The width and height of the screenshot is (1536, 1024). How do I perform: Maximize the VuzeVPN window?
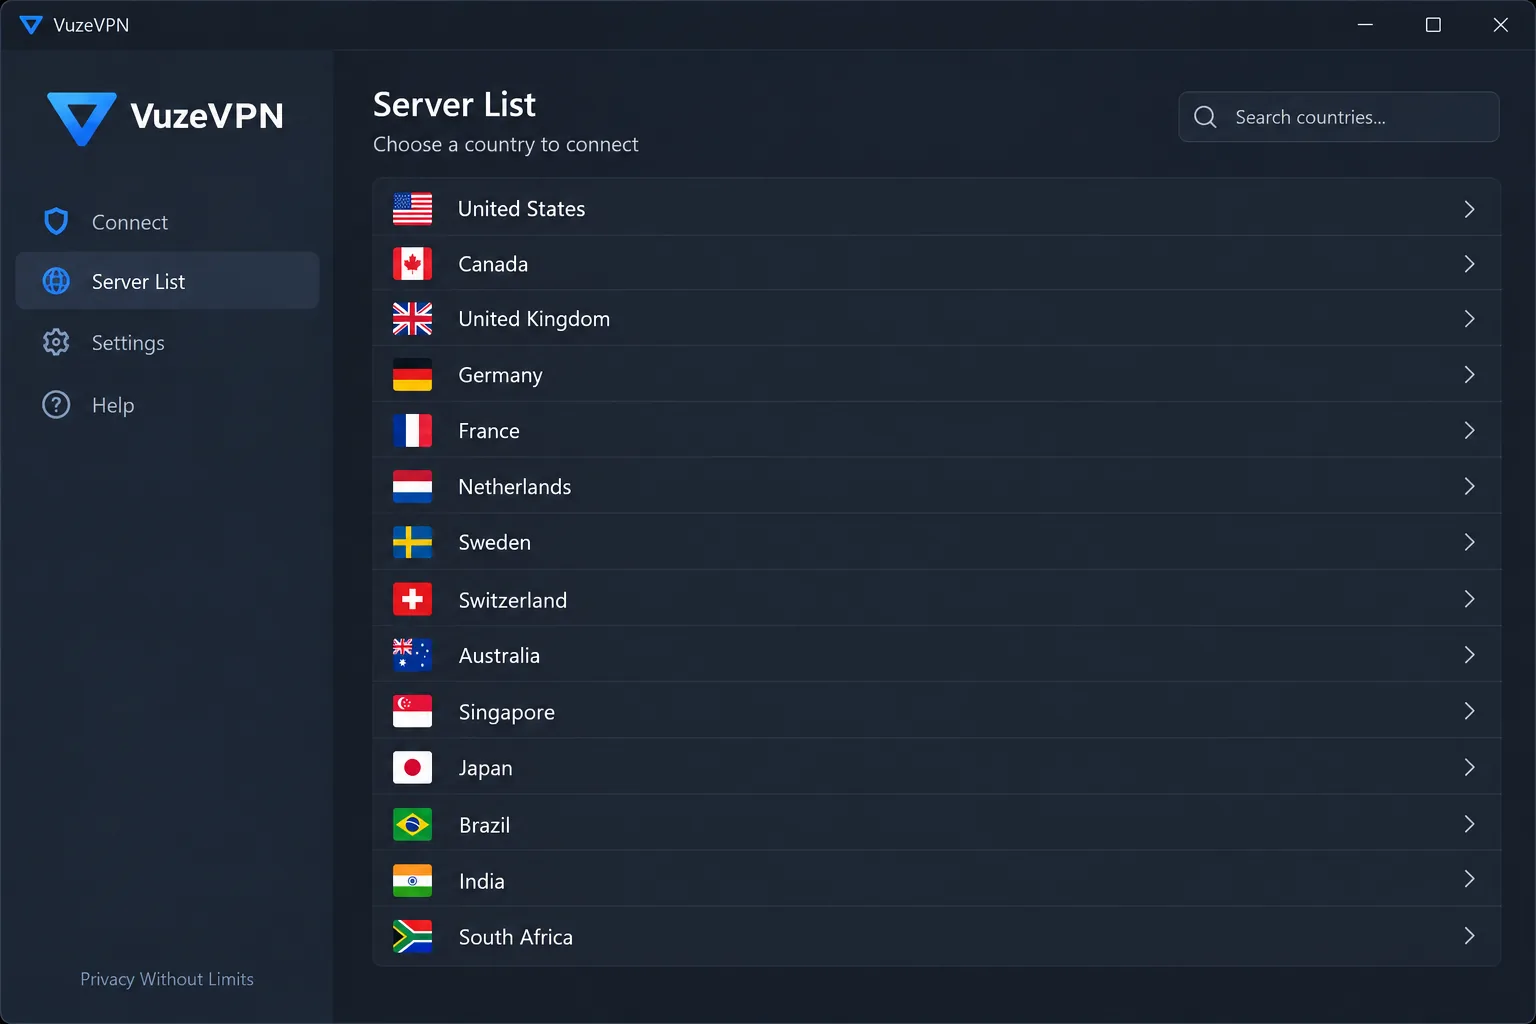pyautogui.click(x=1433, y=25)
